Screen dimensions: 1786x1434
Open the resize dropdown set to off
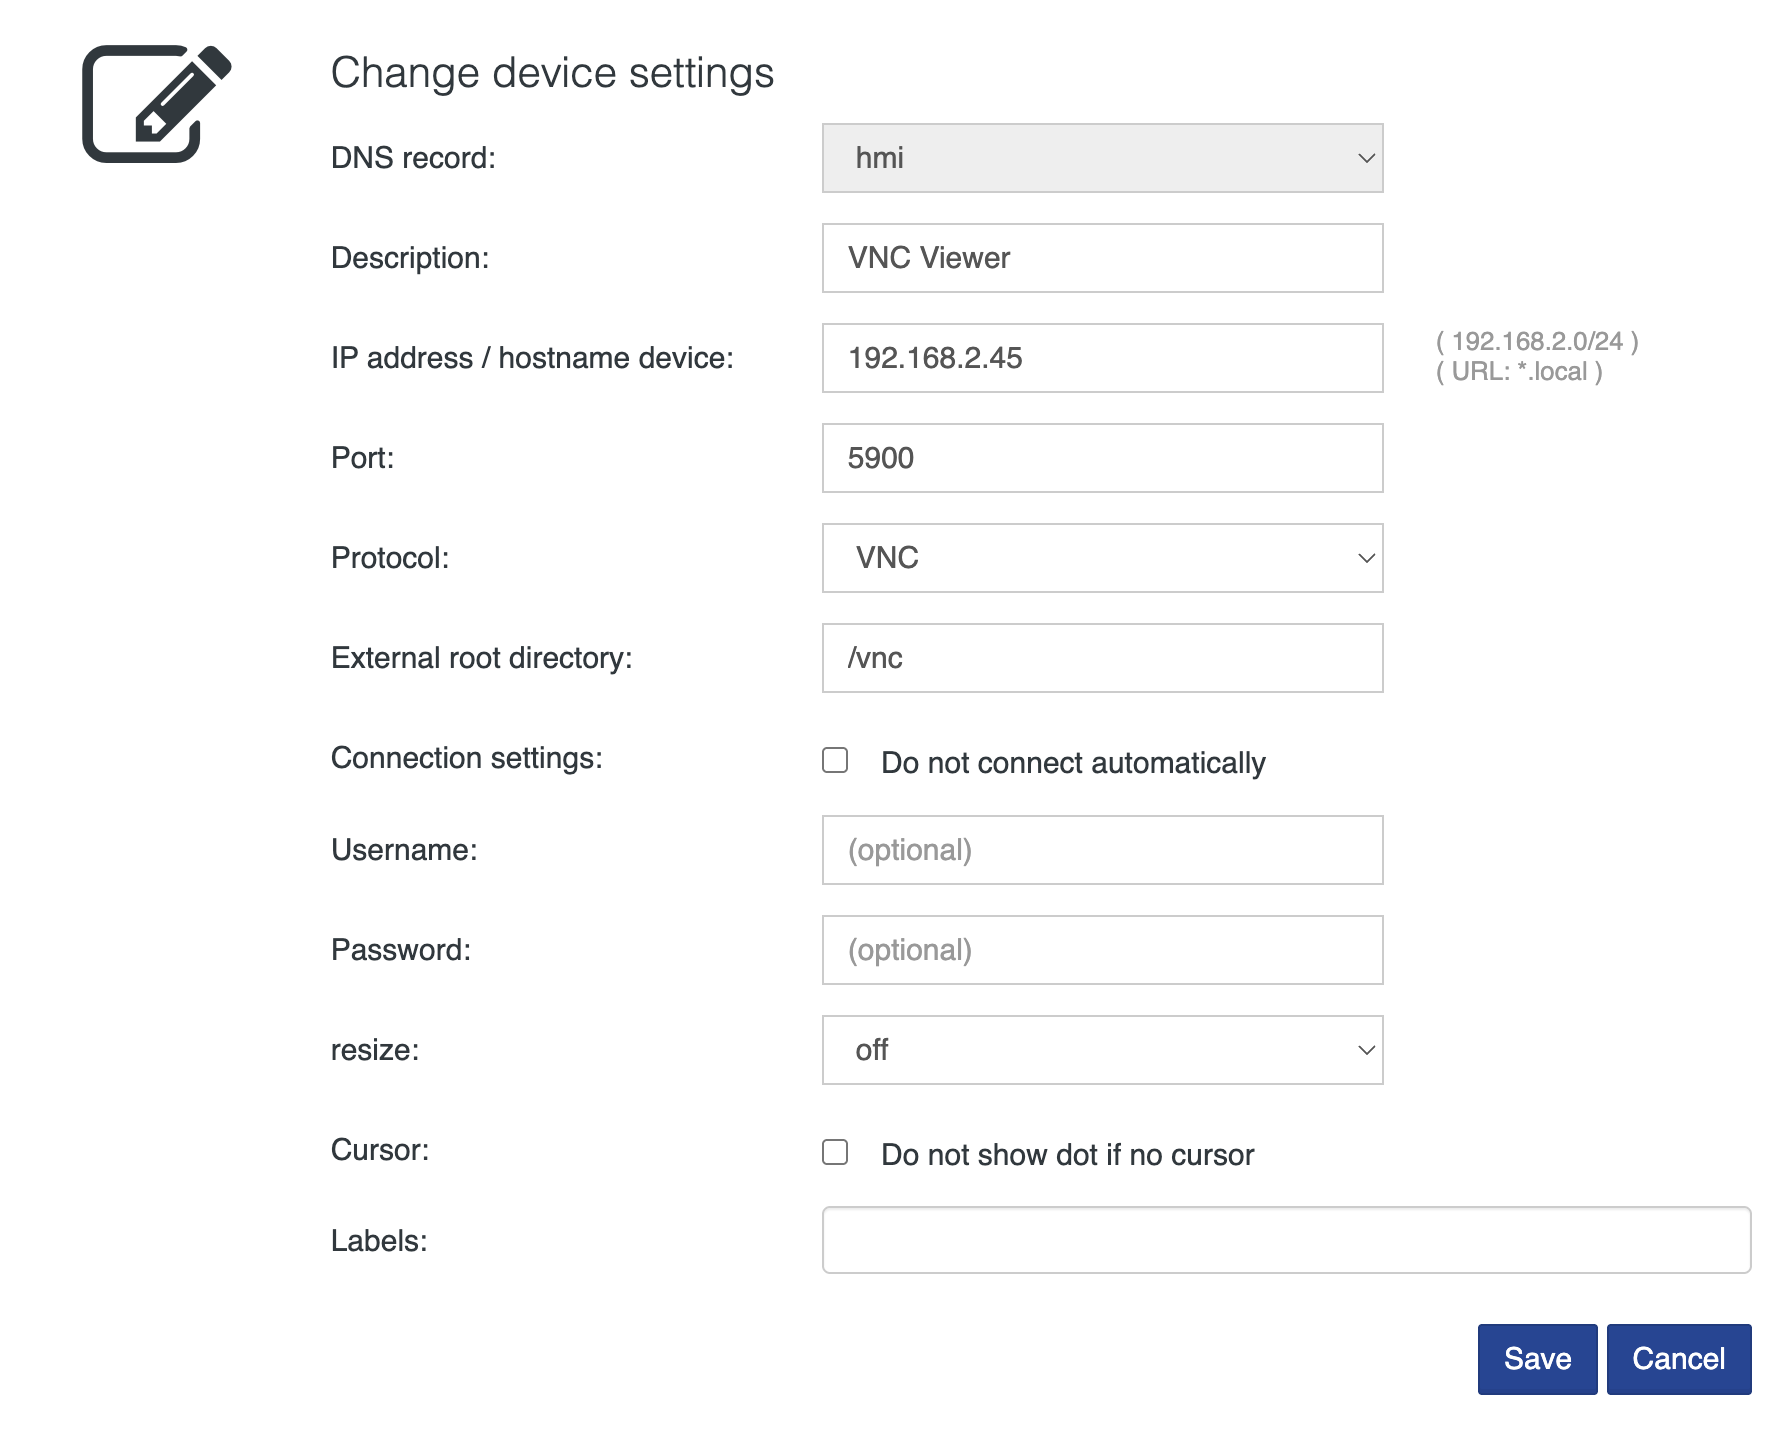[x=1102, y=1050]
